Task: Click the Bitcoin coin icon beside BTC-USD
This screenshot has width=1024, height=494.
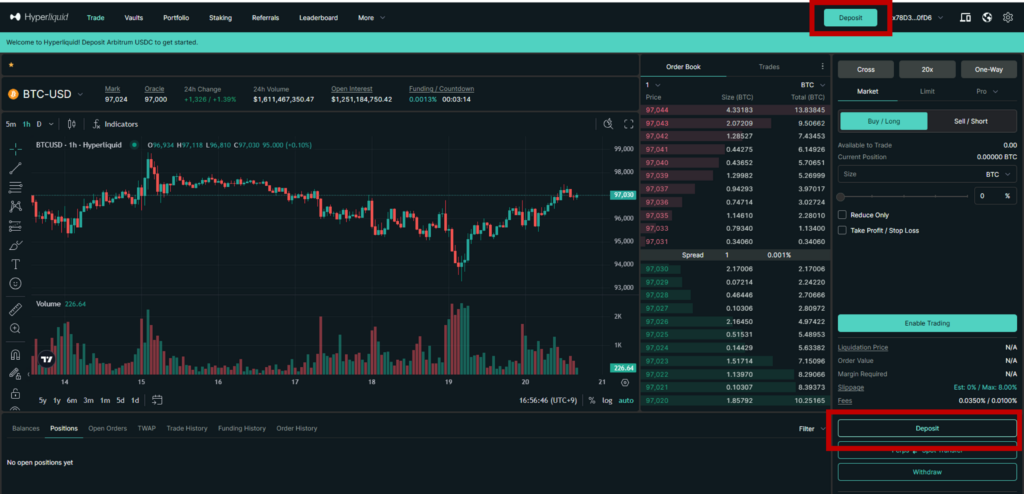Action: tap(13, 95)
